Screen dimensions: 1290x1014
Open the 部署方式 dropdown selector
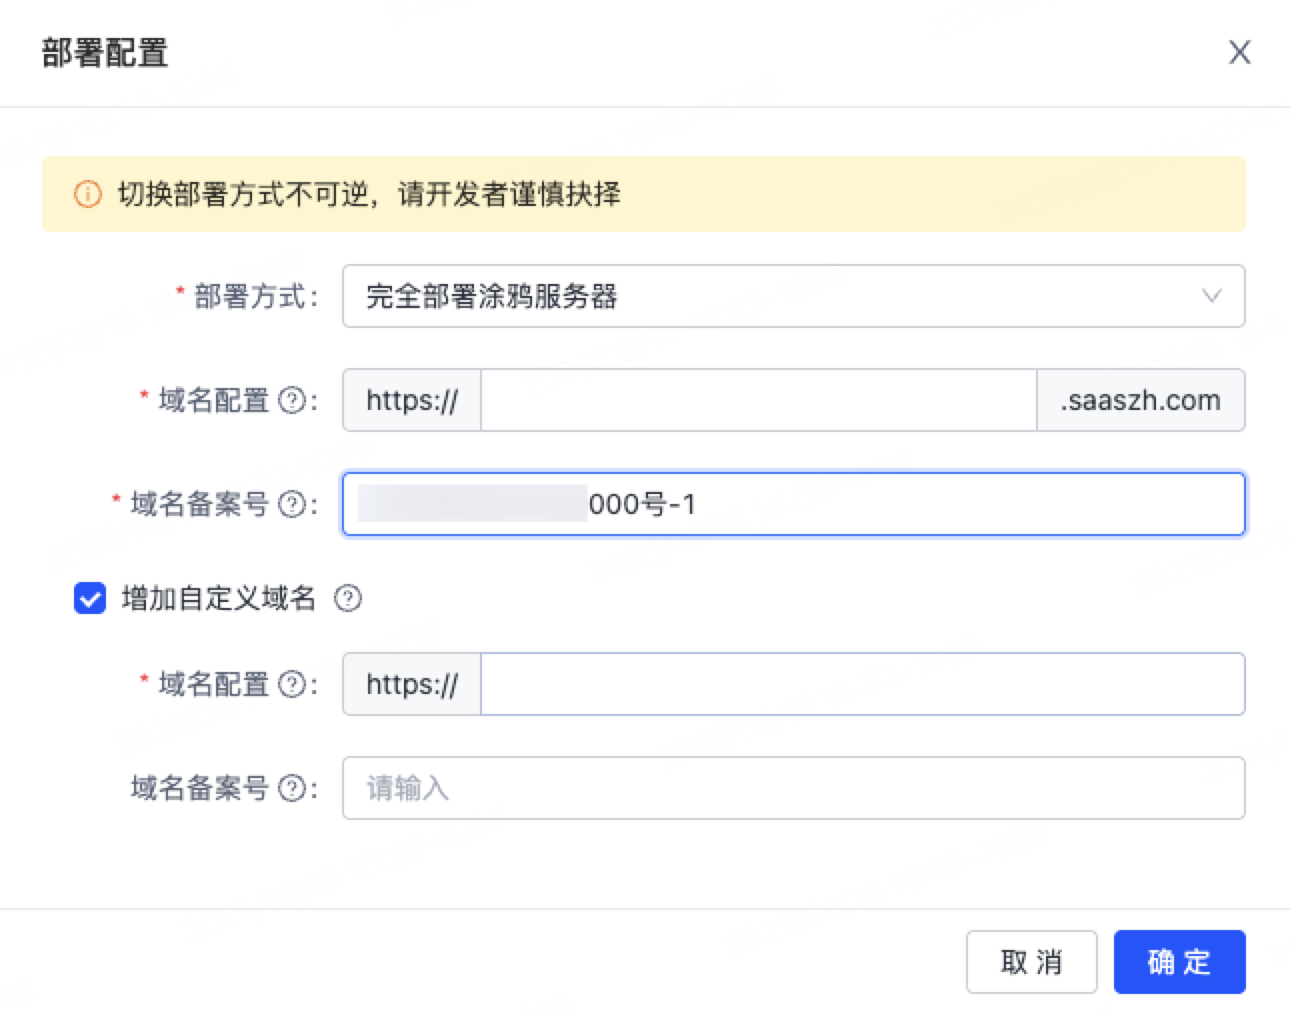click(x=780, y=296)
